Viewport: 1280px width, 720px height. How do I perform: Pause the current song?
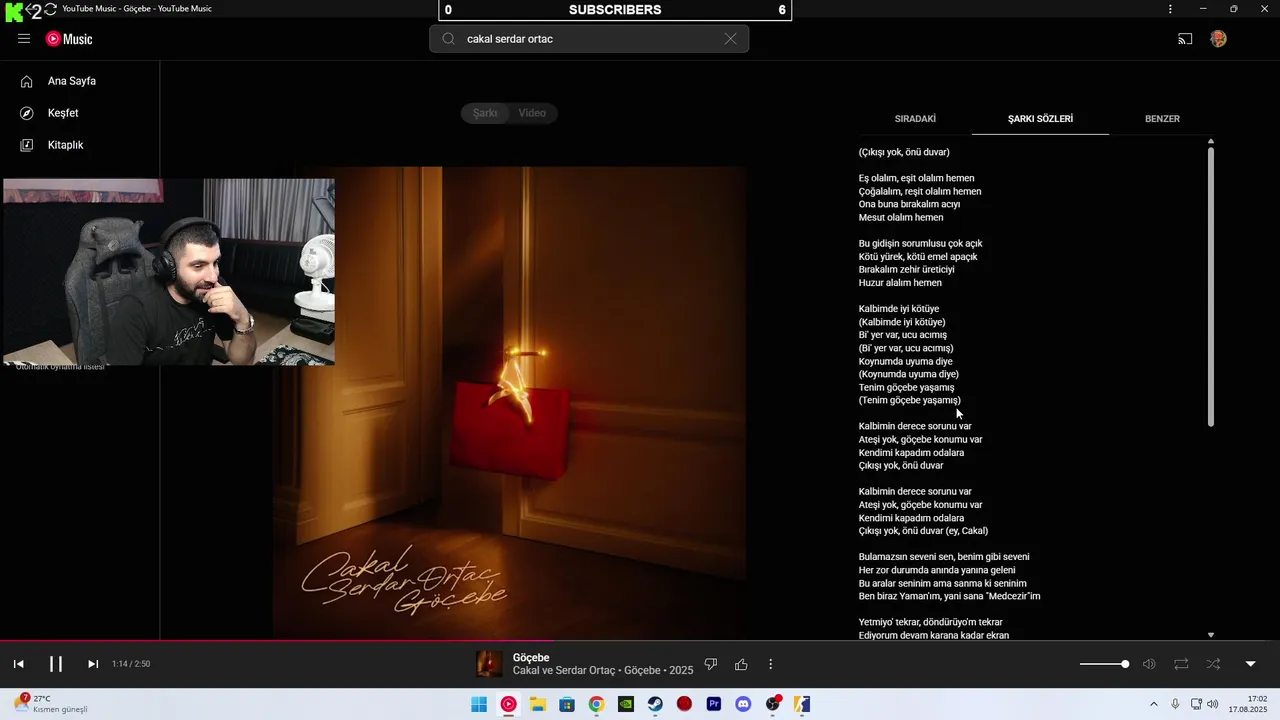point(56,664)
